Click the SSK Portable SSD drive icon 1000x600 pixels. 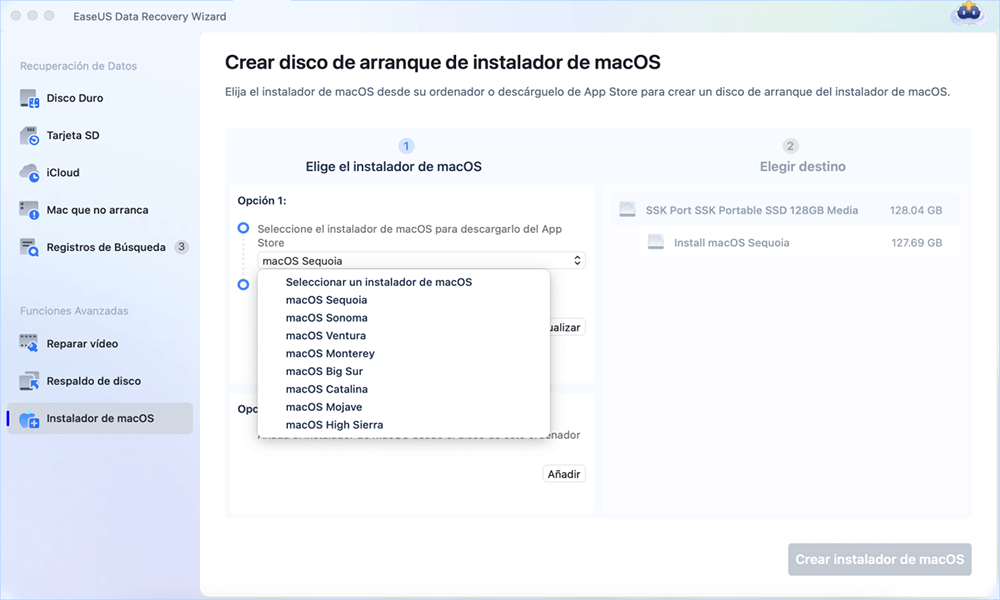pos(628,210)
